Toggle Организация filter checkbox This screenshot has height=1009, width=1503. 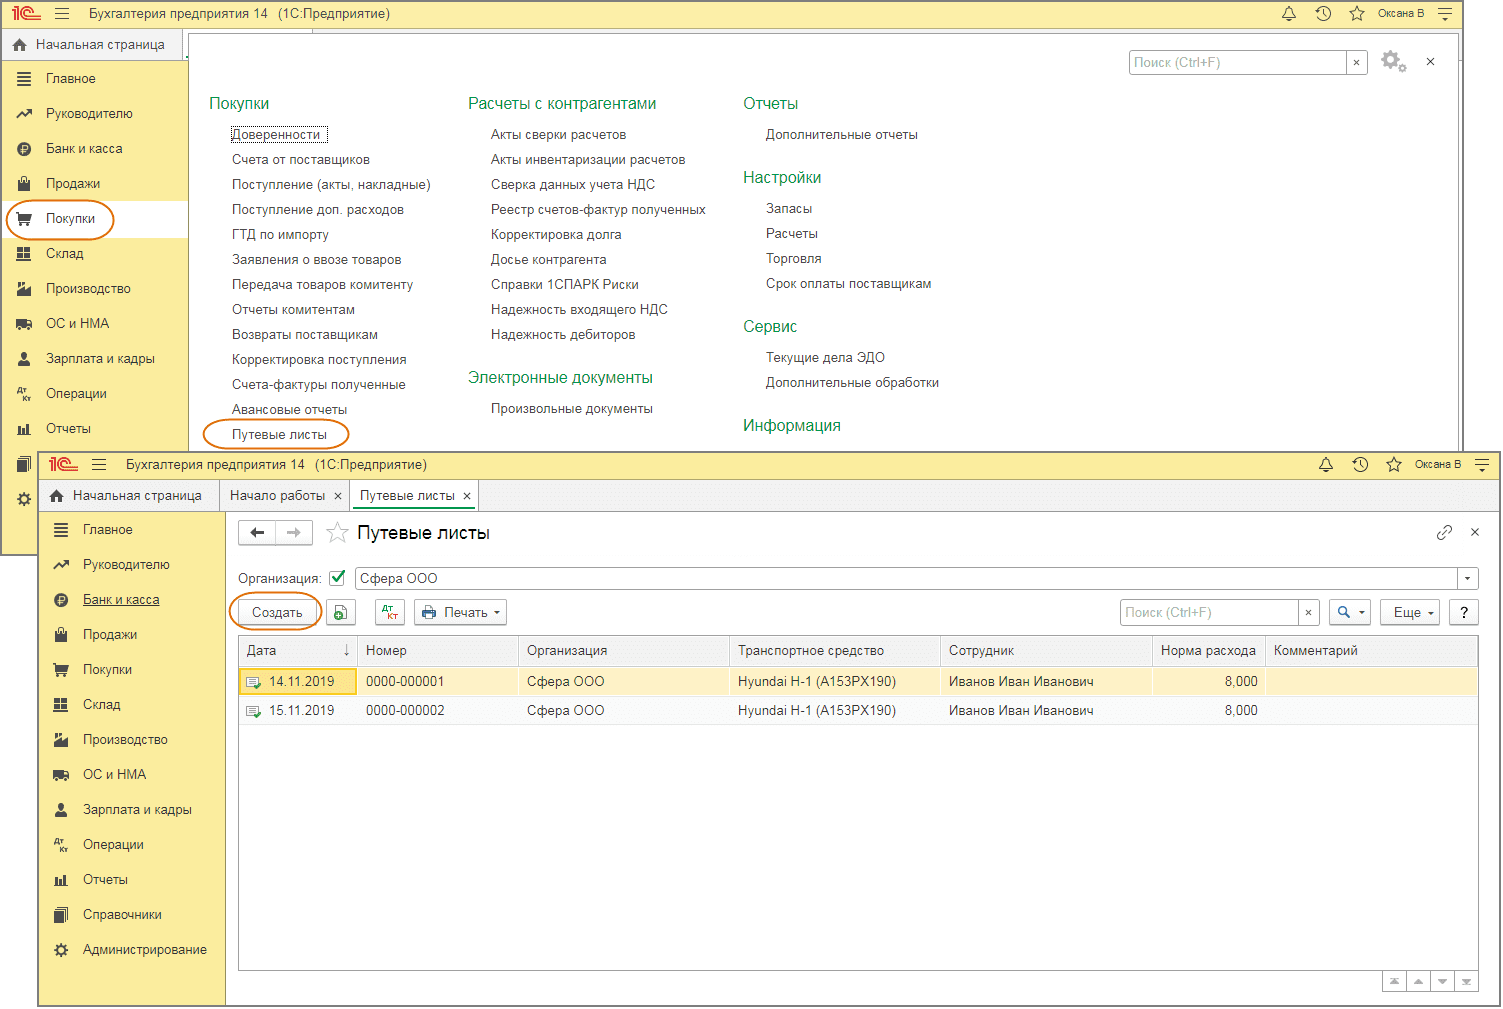coord(337,578)
